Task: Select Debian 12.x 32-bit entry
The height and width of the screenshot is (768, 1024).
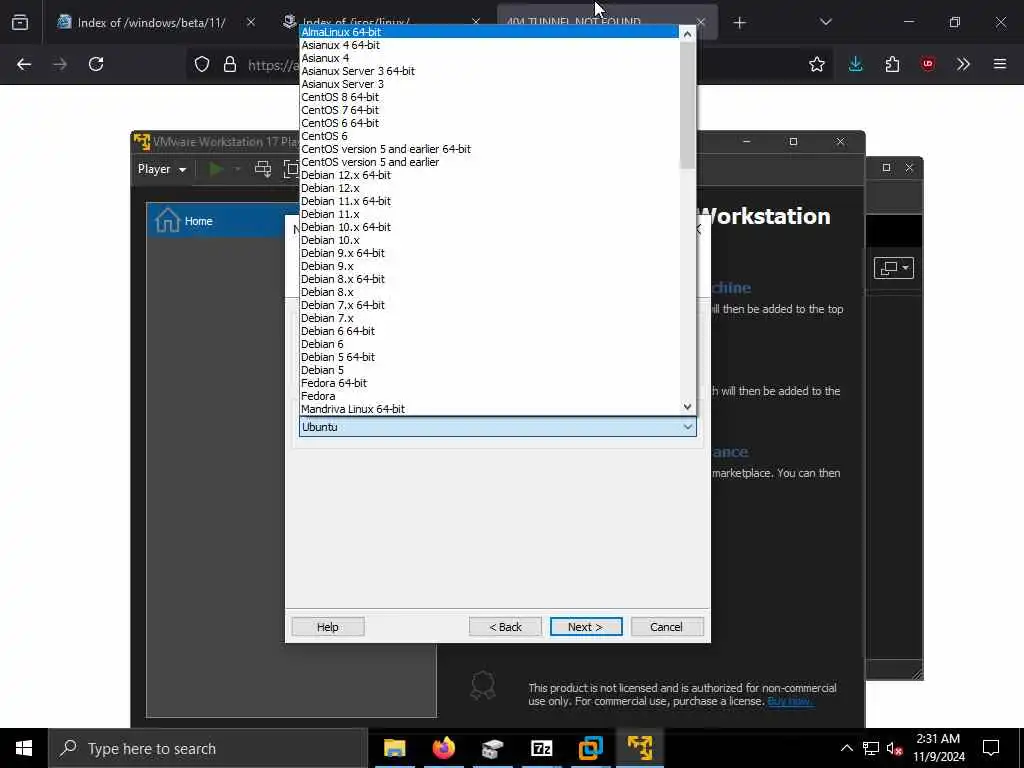Action: (x=489, y=188)
